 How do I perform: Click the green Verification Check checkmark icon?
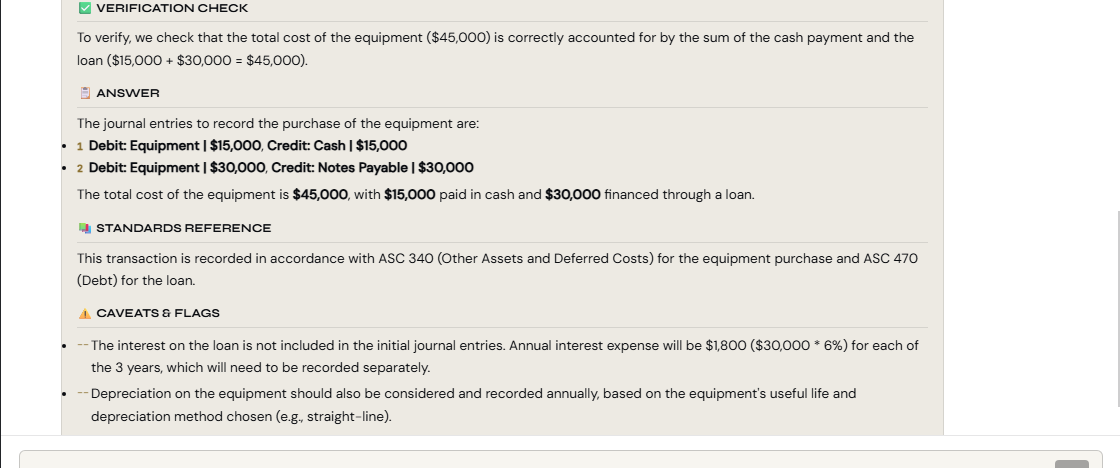tap(85, 8)
